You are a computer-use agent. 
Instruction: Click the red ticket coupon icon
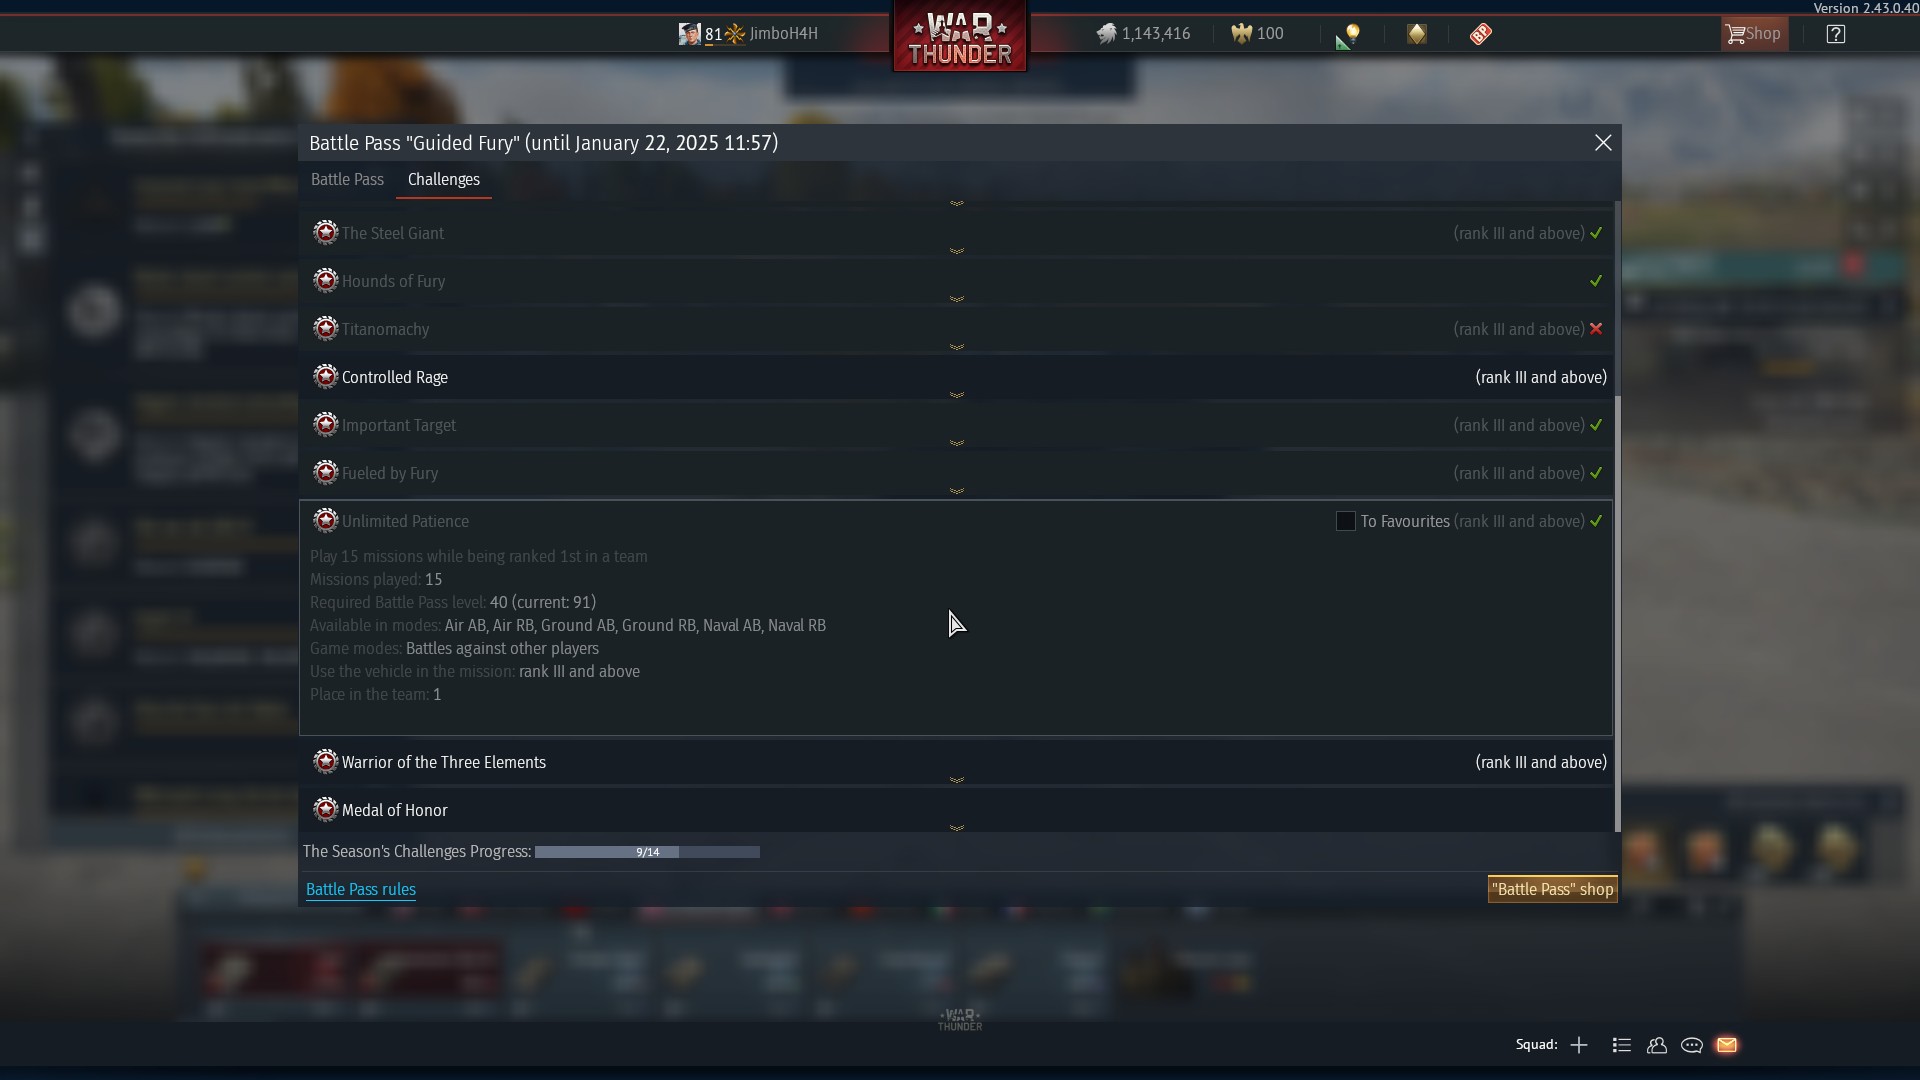[1481, 34]
